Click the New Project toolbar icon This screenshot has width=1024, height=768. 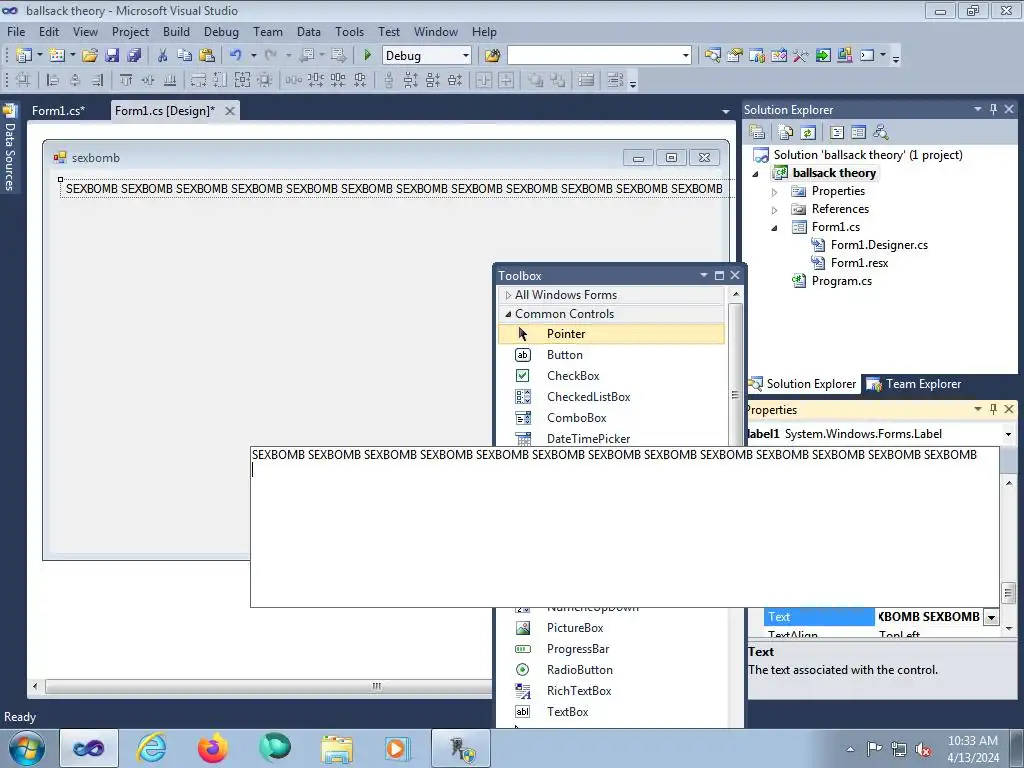24,56
